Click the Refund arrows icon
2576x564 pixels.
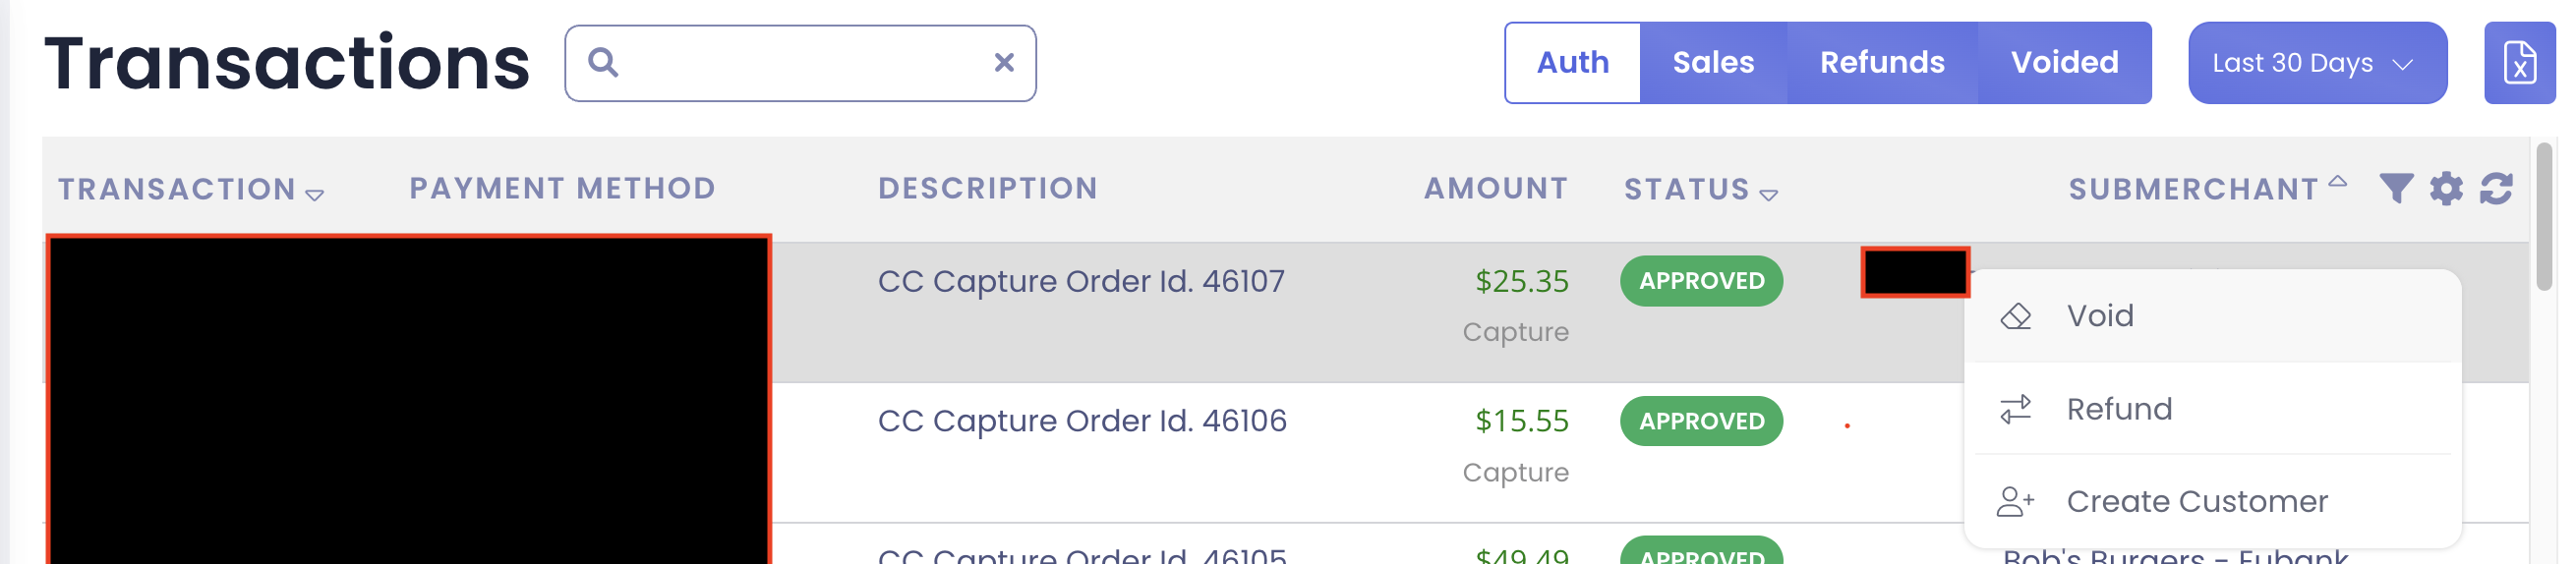coord(2015,409)
